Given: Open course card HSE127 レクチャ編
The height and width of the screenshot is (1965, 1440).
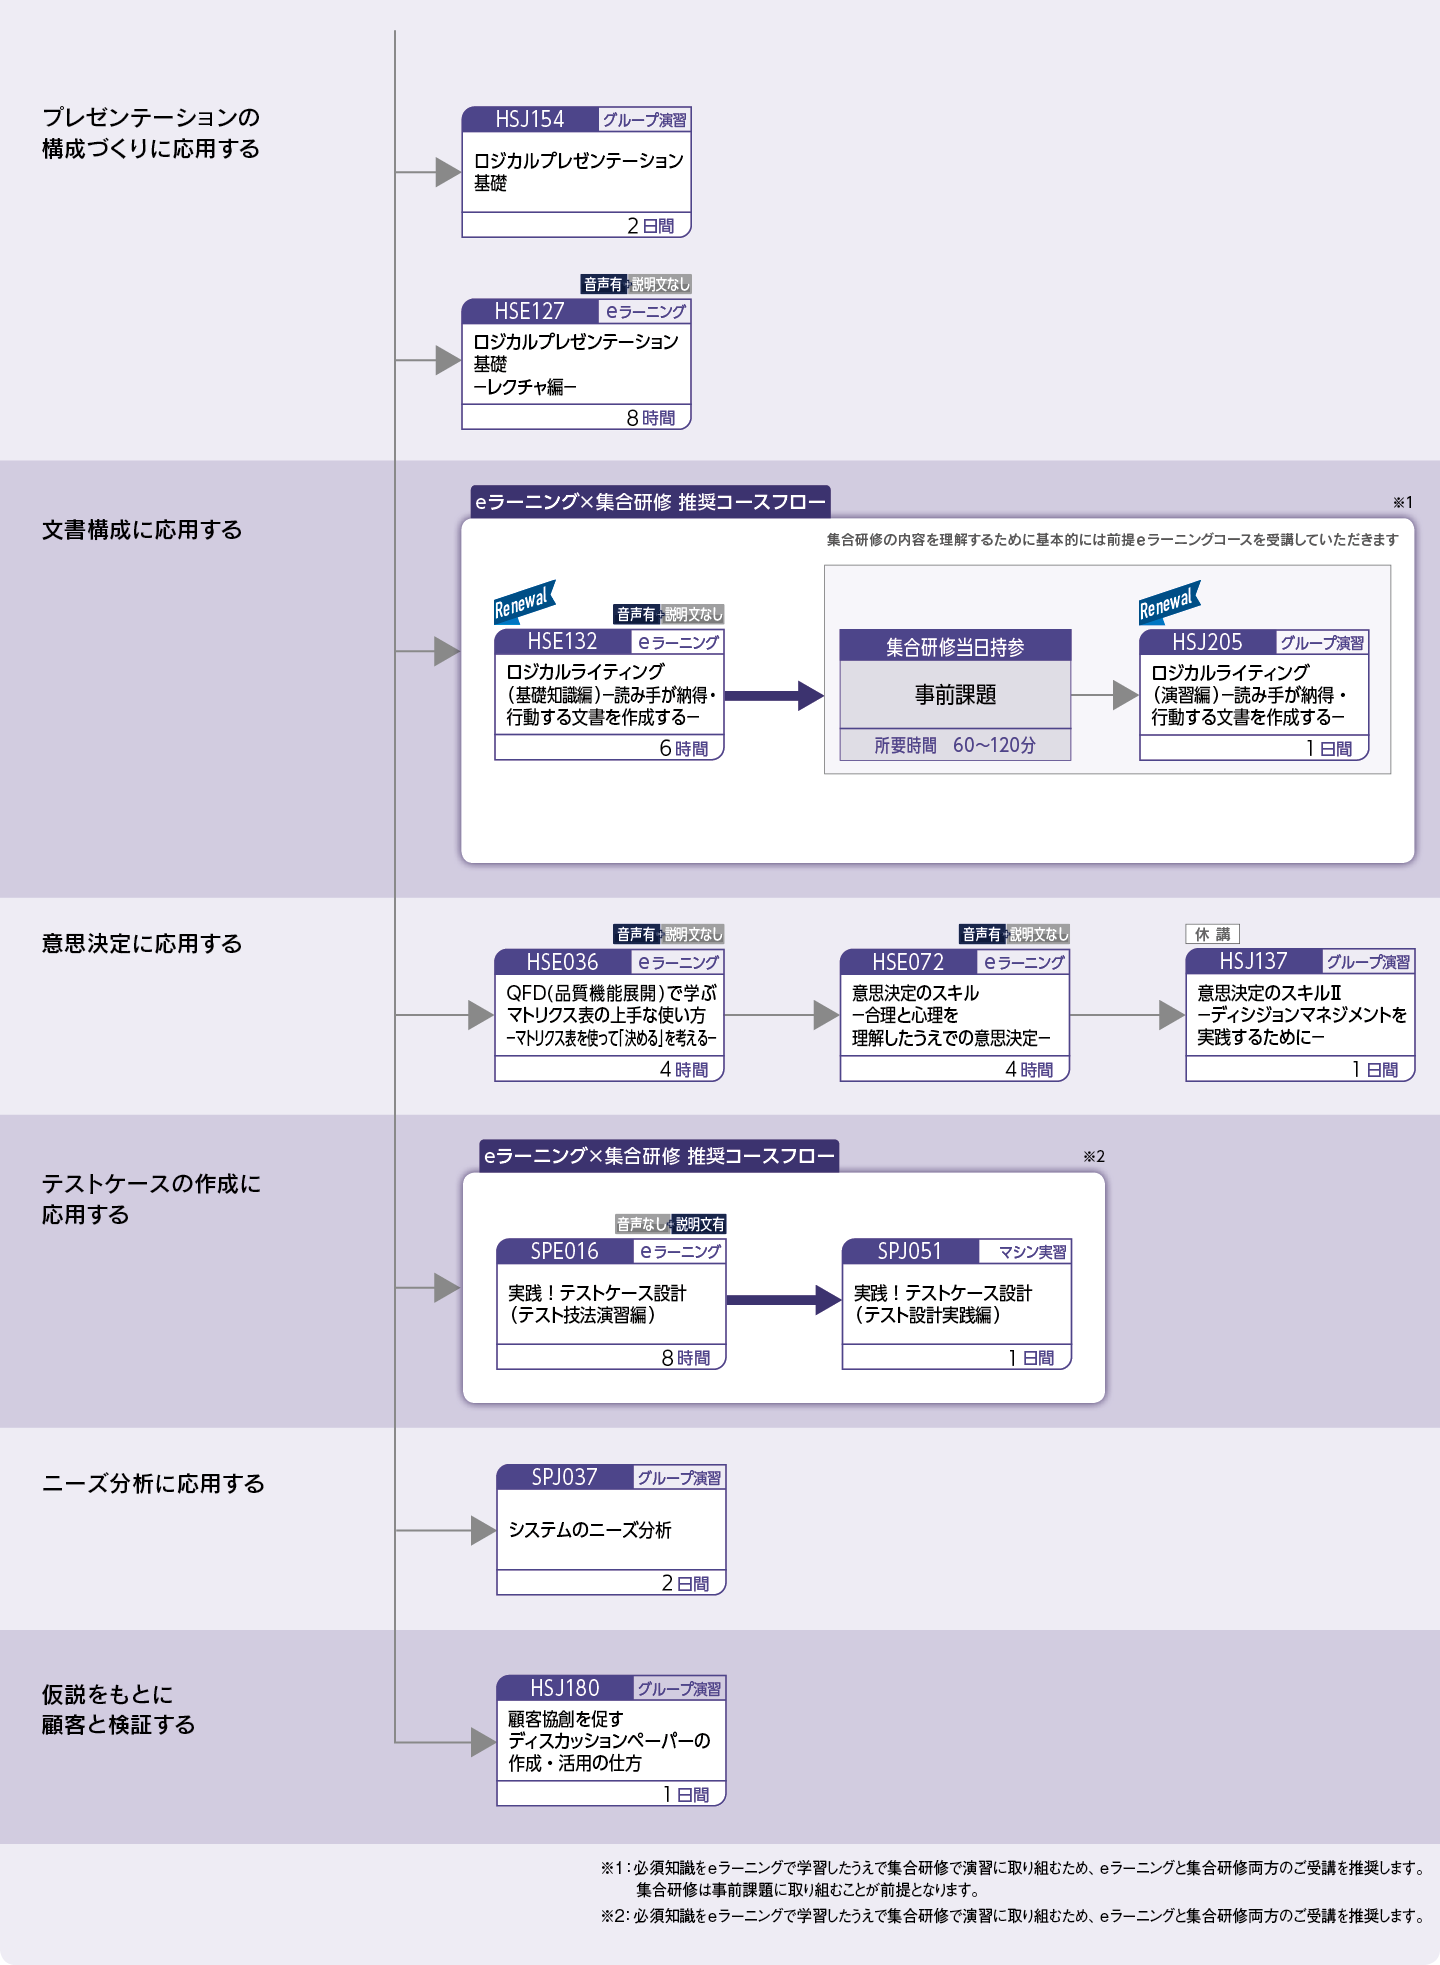Looking at the screenshot, I should [576, 364].
